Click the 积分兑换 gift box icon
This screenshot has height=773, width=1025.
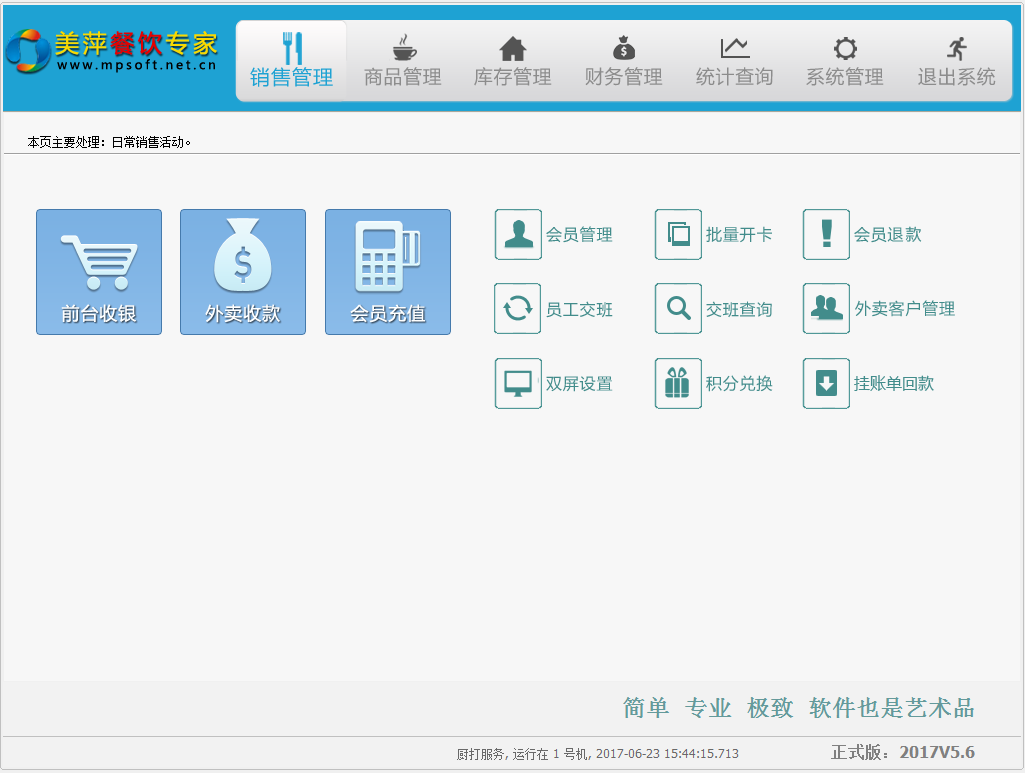(678, 384)
